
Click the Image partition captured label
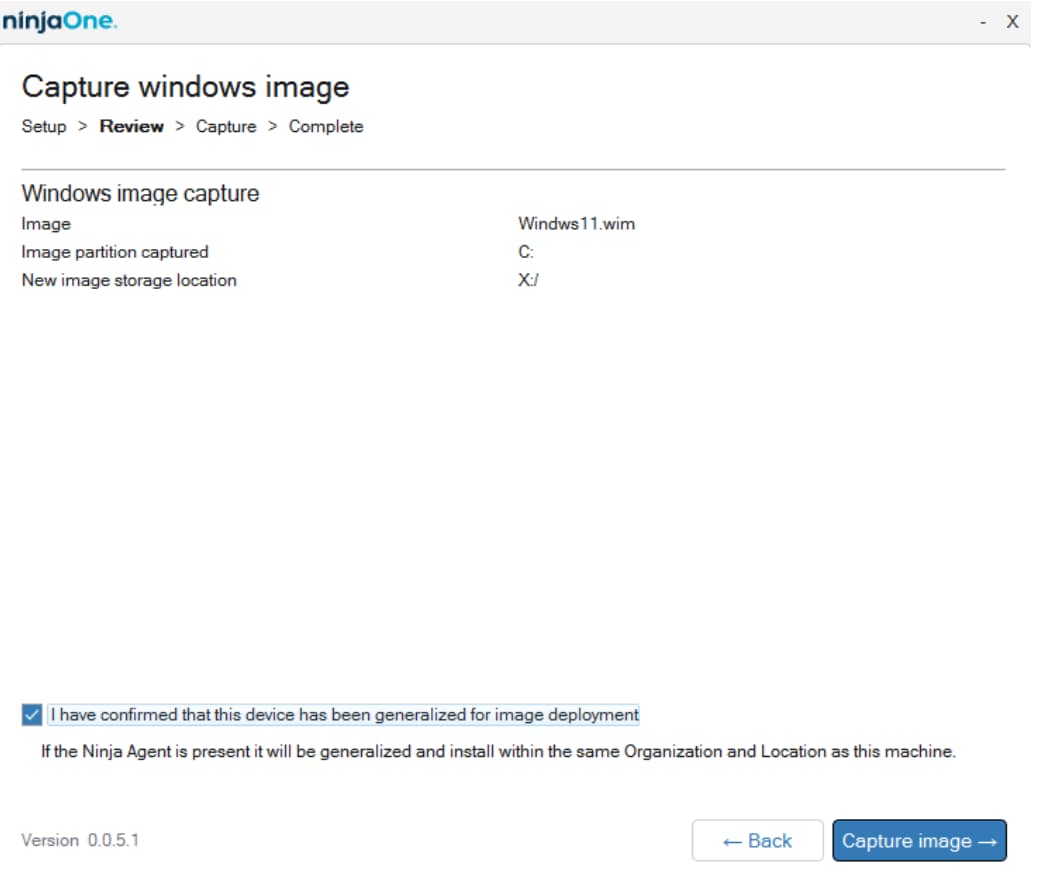click(115, 252)
